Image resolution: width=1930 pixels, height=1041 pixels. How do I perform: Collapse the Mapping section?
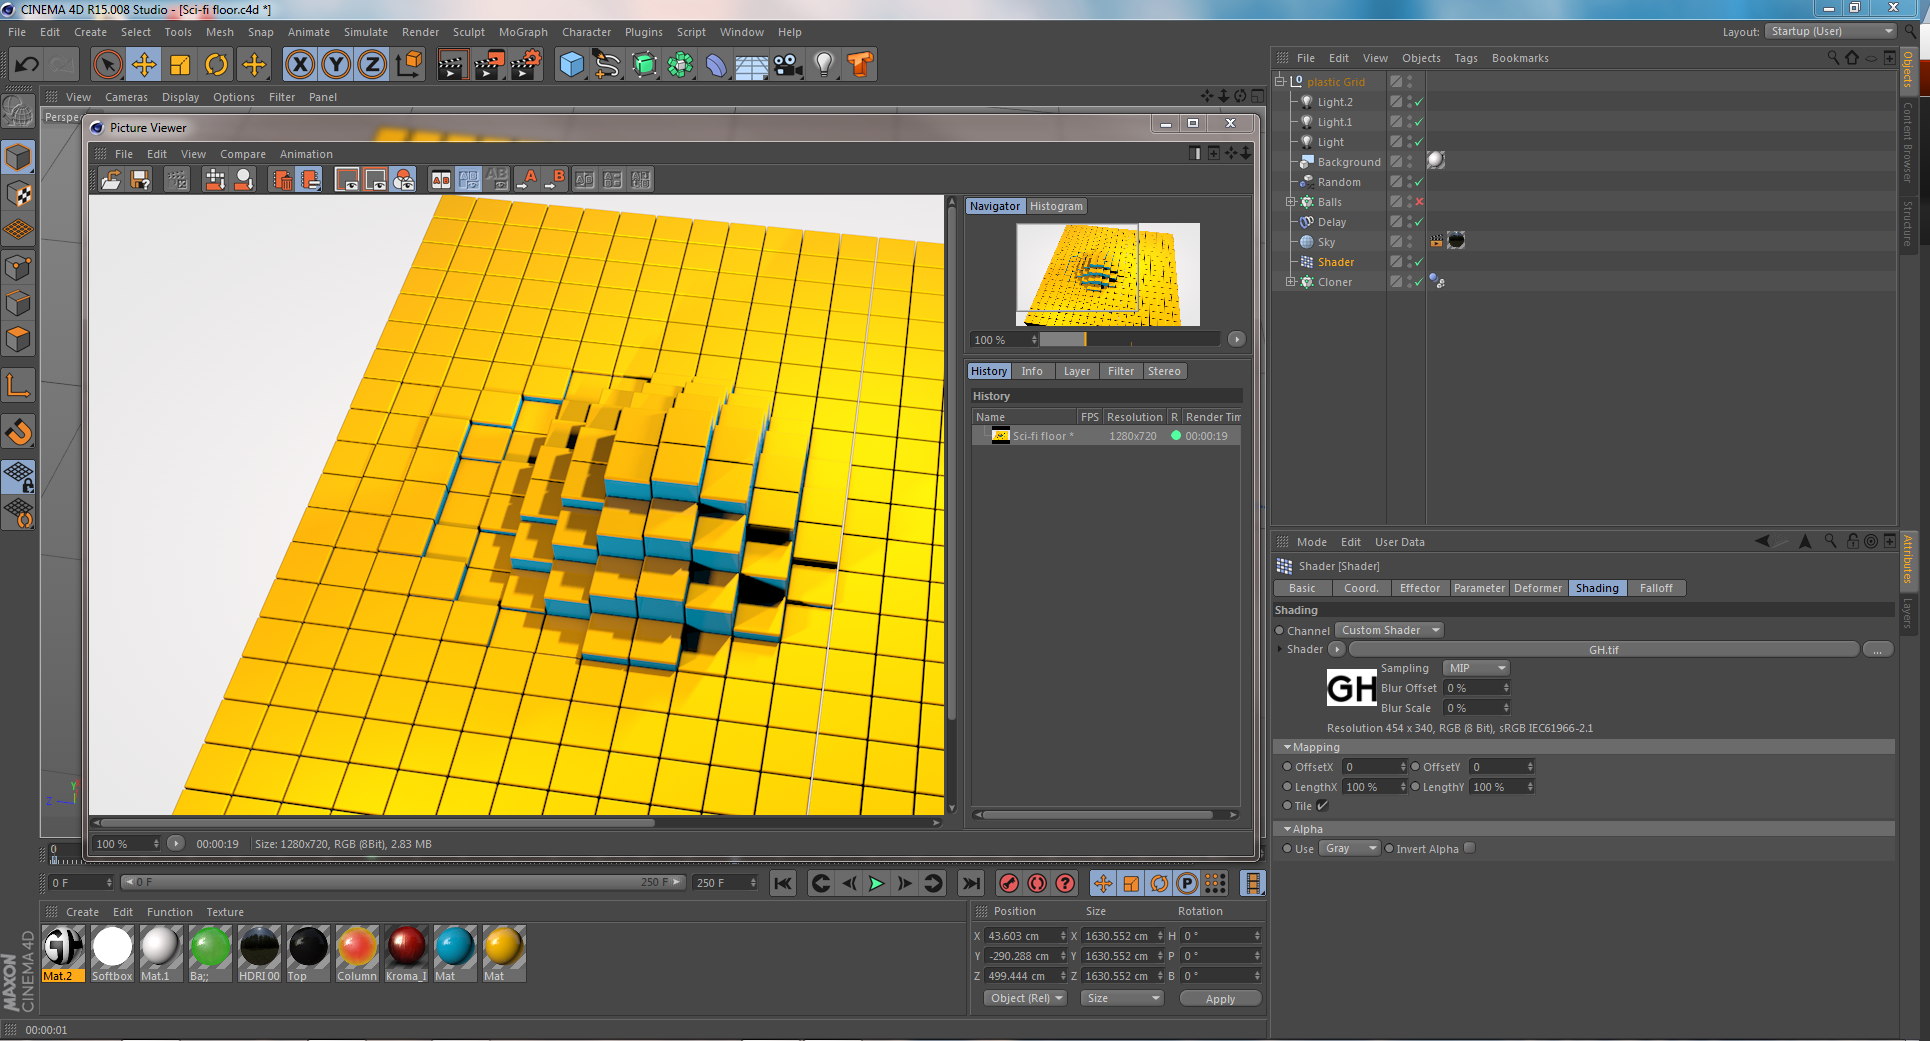(1287, 747)
